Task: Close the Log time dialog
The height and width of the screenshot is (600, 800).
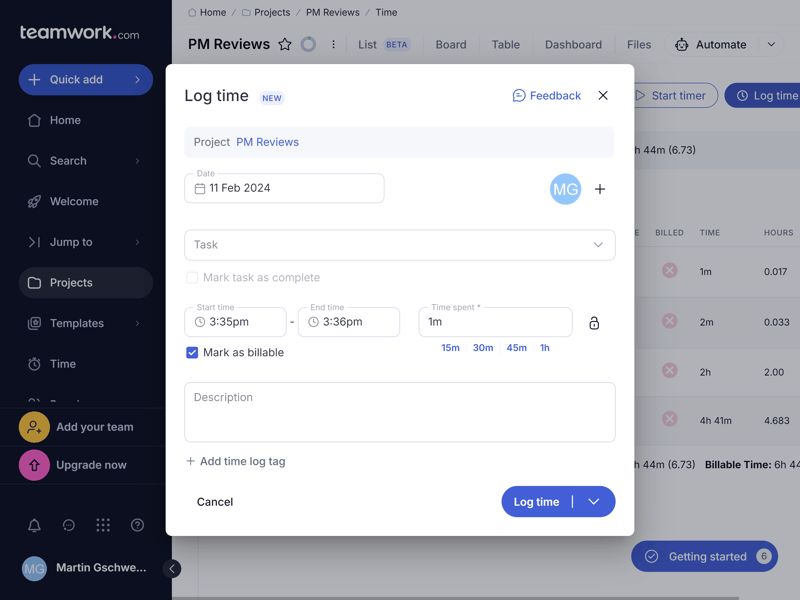Action: coord(603,95)
